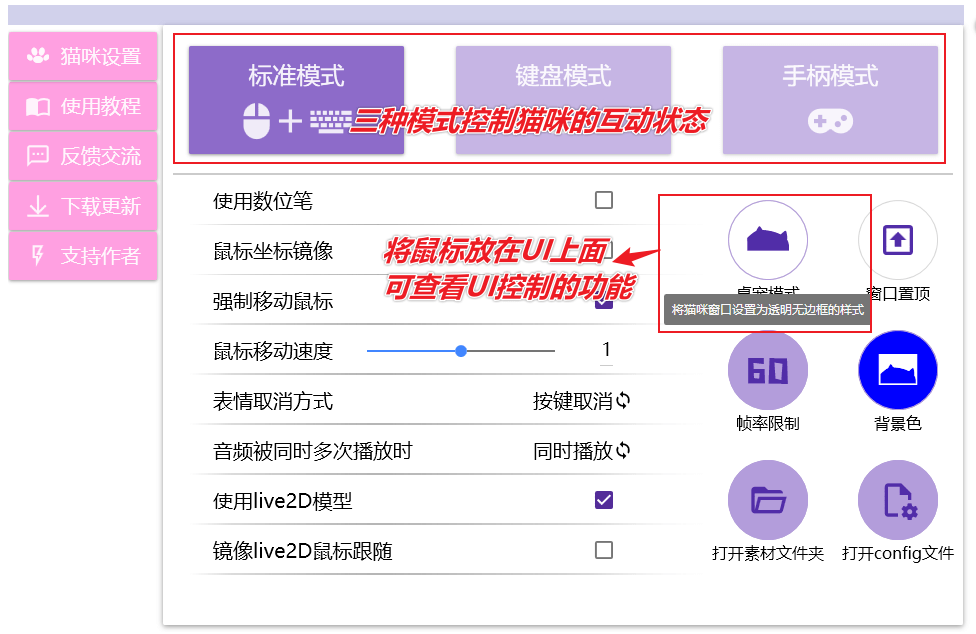
Task: Open 打开素材文件夹 assets folder
Action: click(767, 499)
